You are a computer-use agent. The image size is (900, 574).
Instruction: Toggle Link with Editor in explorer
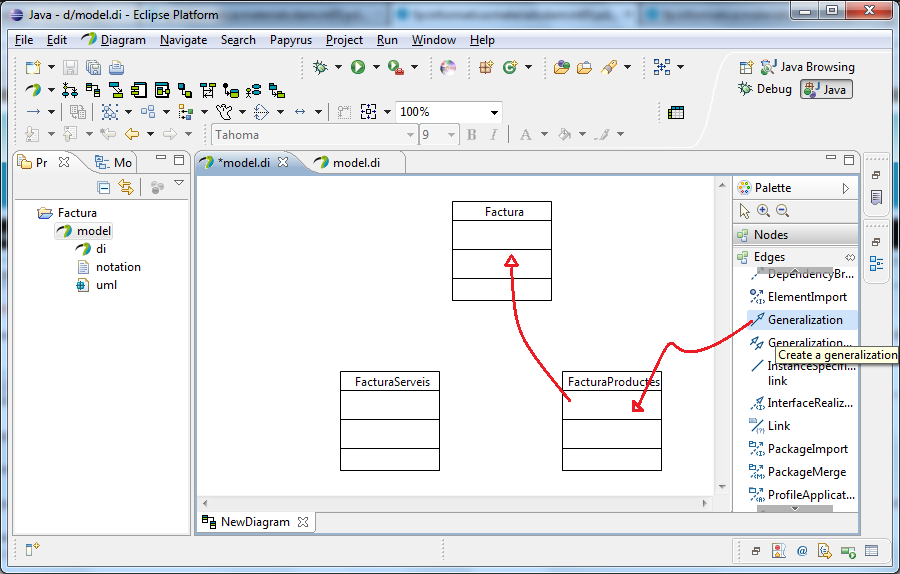[x=126, y=187]
